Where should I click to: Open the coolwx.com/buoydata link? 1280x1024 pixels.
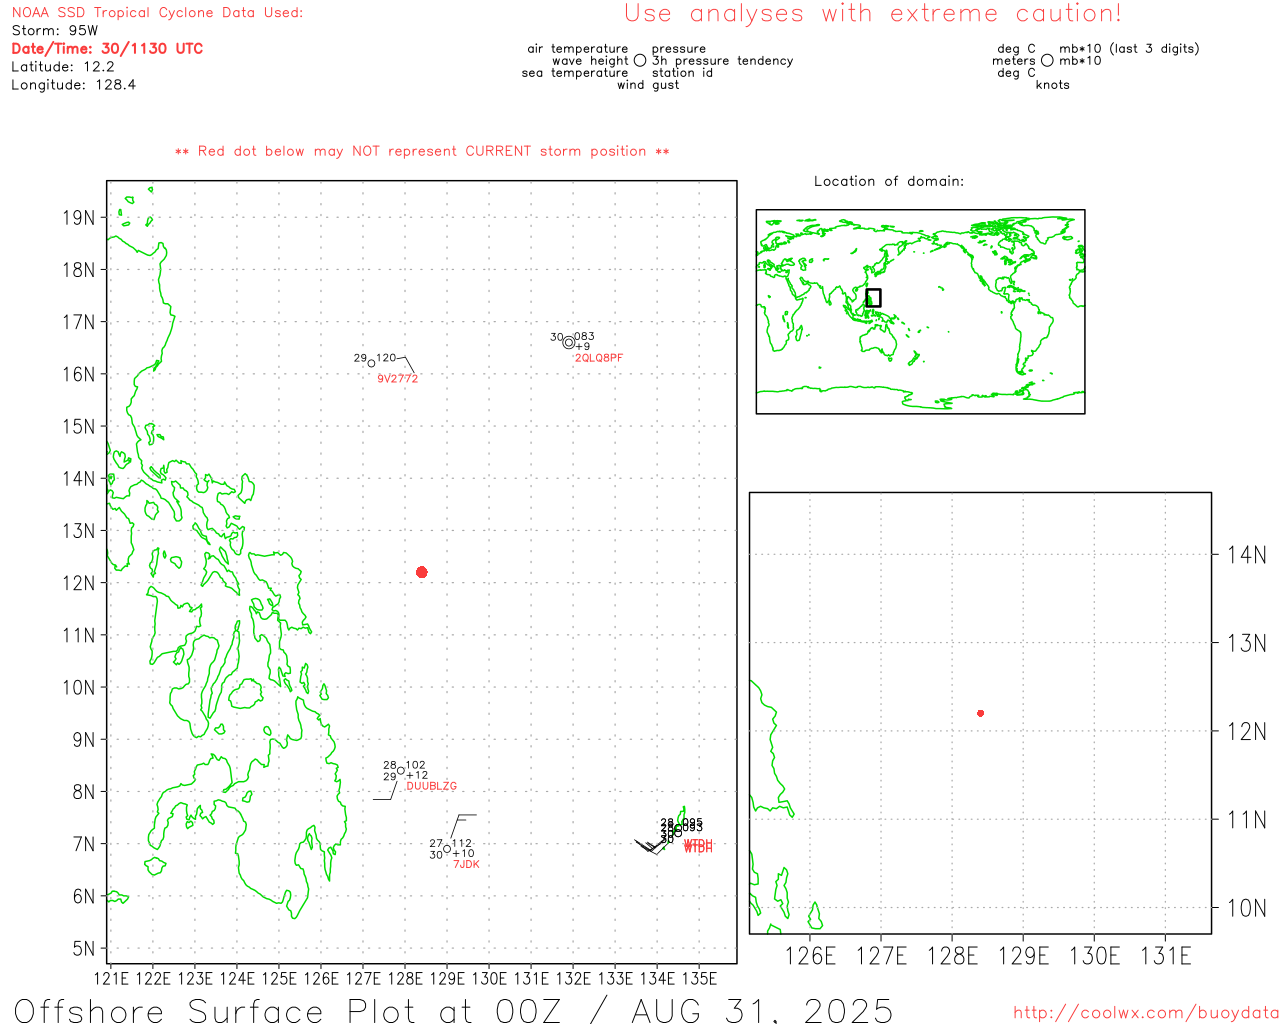(1146, 1013)
